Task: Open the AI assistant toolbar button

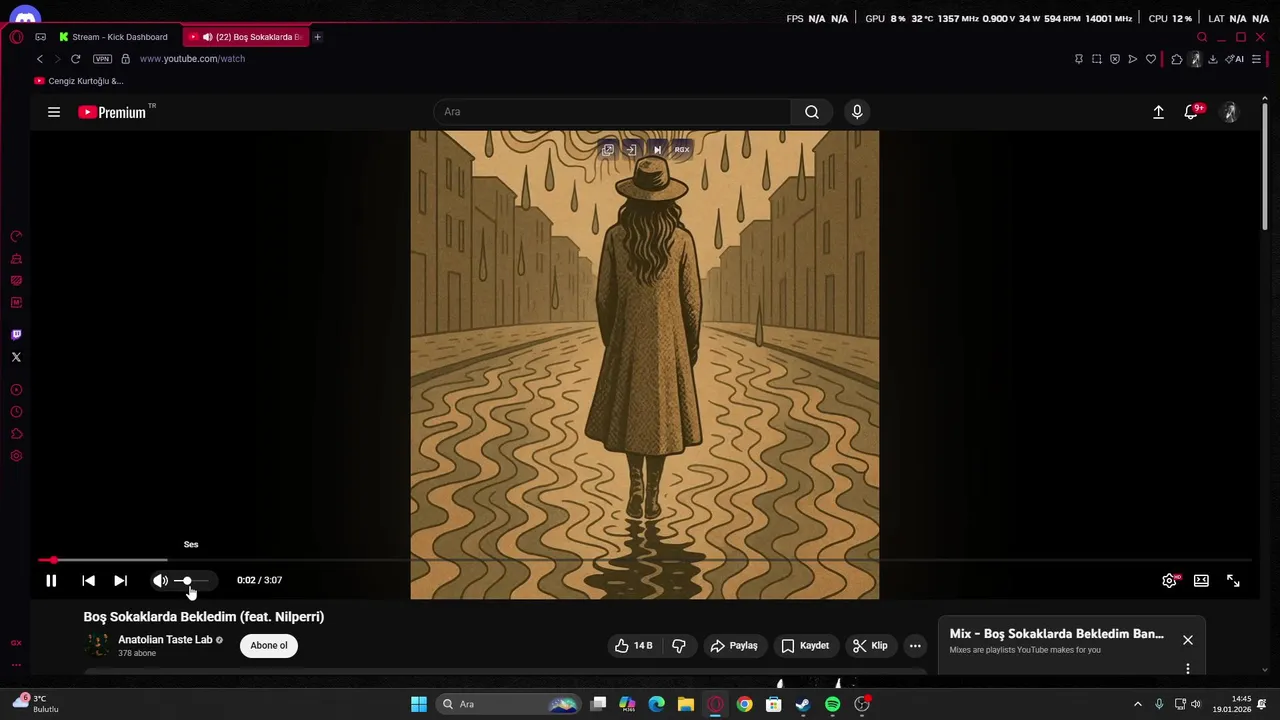Action: click(x=1235, y=59)
